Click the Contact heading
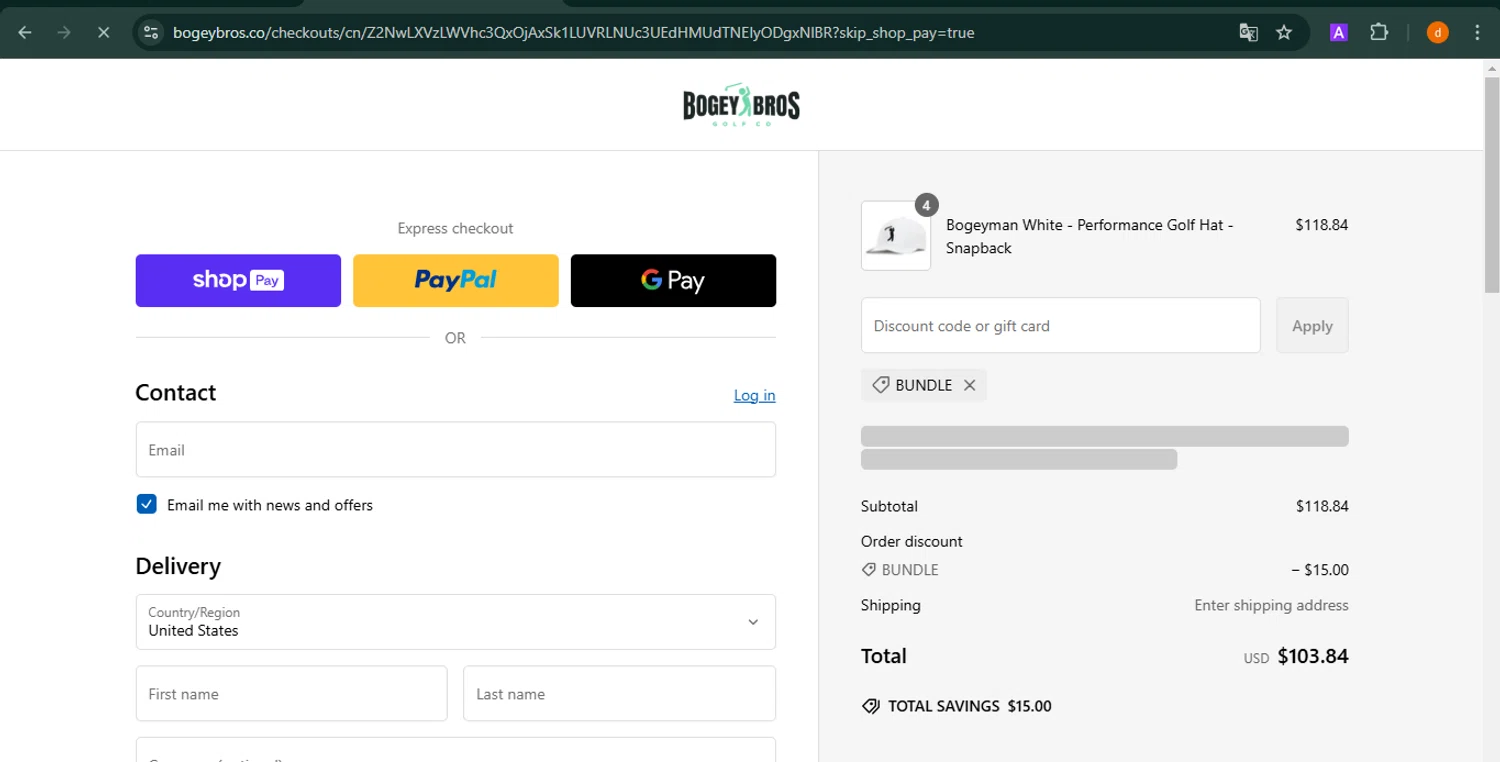The width and height of the screenshot is (1500, 762). point(176,392)
